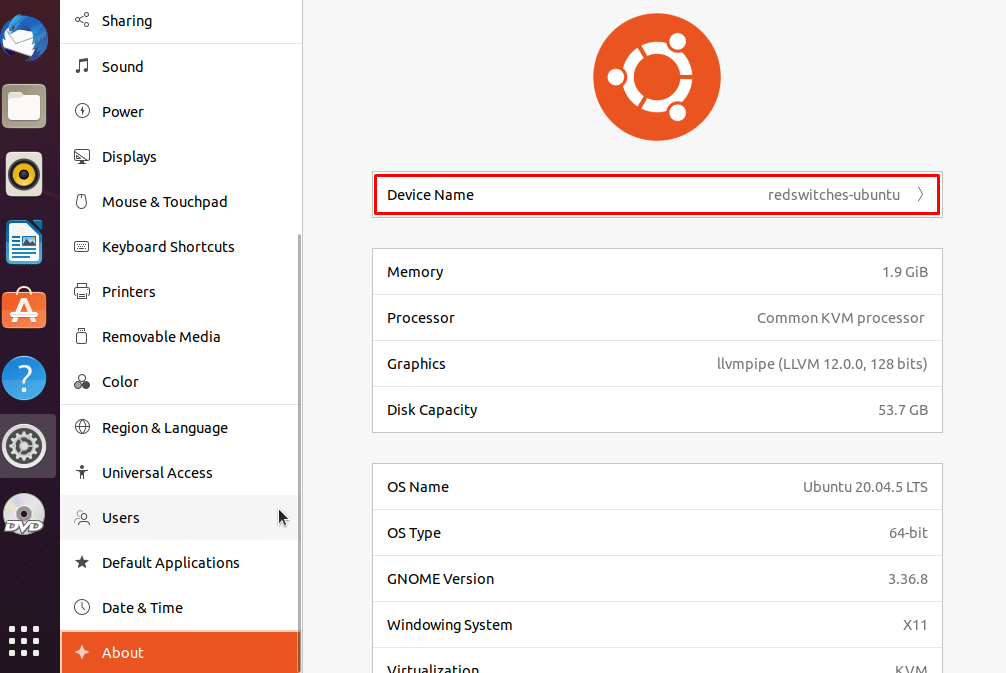Click the Displays monitor icon

click(82, 157)
